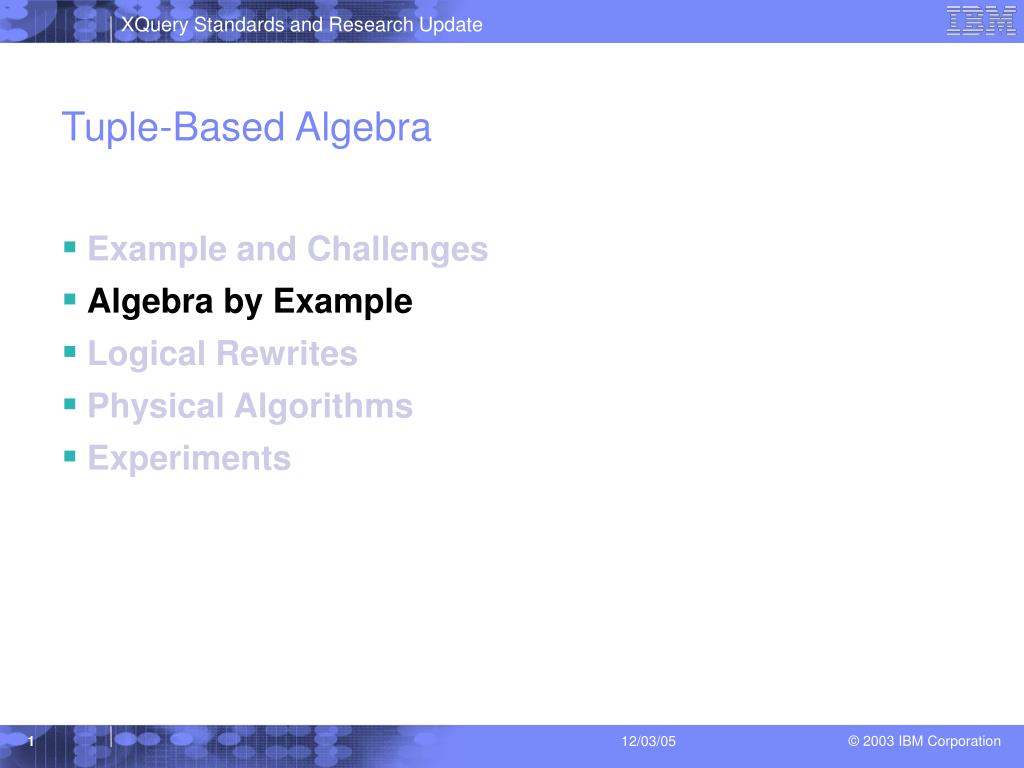Screen dimensions: 1024x768
Task: Click the teal bullet beside Experiments
Action: tap(70, 456)
